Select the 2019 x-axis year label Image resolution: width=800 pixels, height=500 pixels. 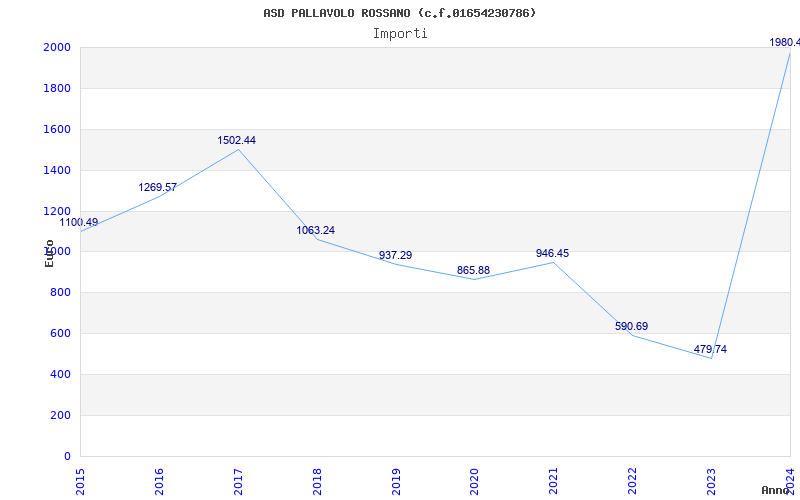396,482
